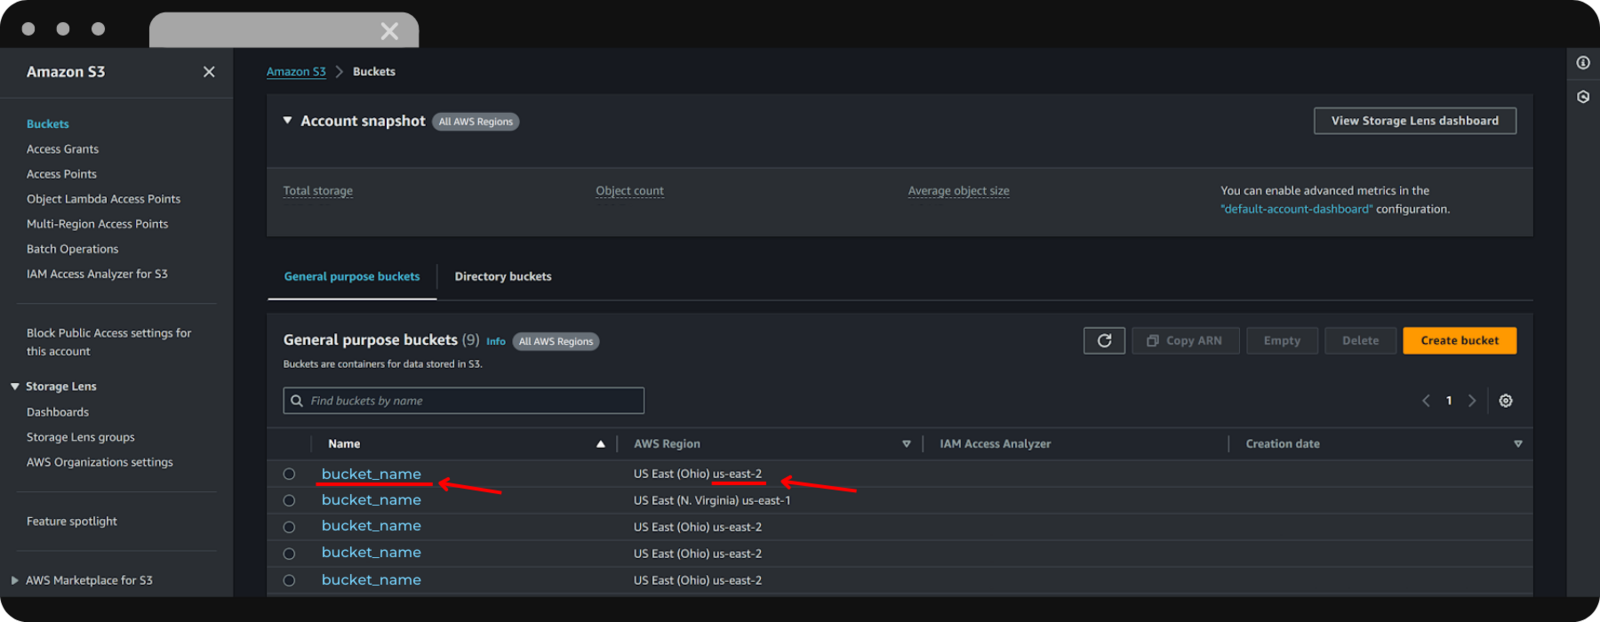Open Storage Lens Dashboards
The height and width of the screenshot is (622, 1600).
click(58, 412)
